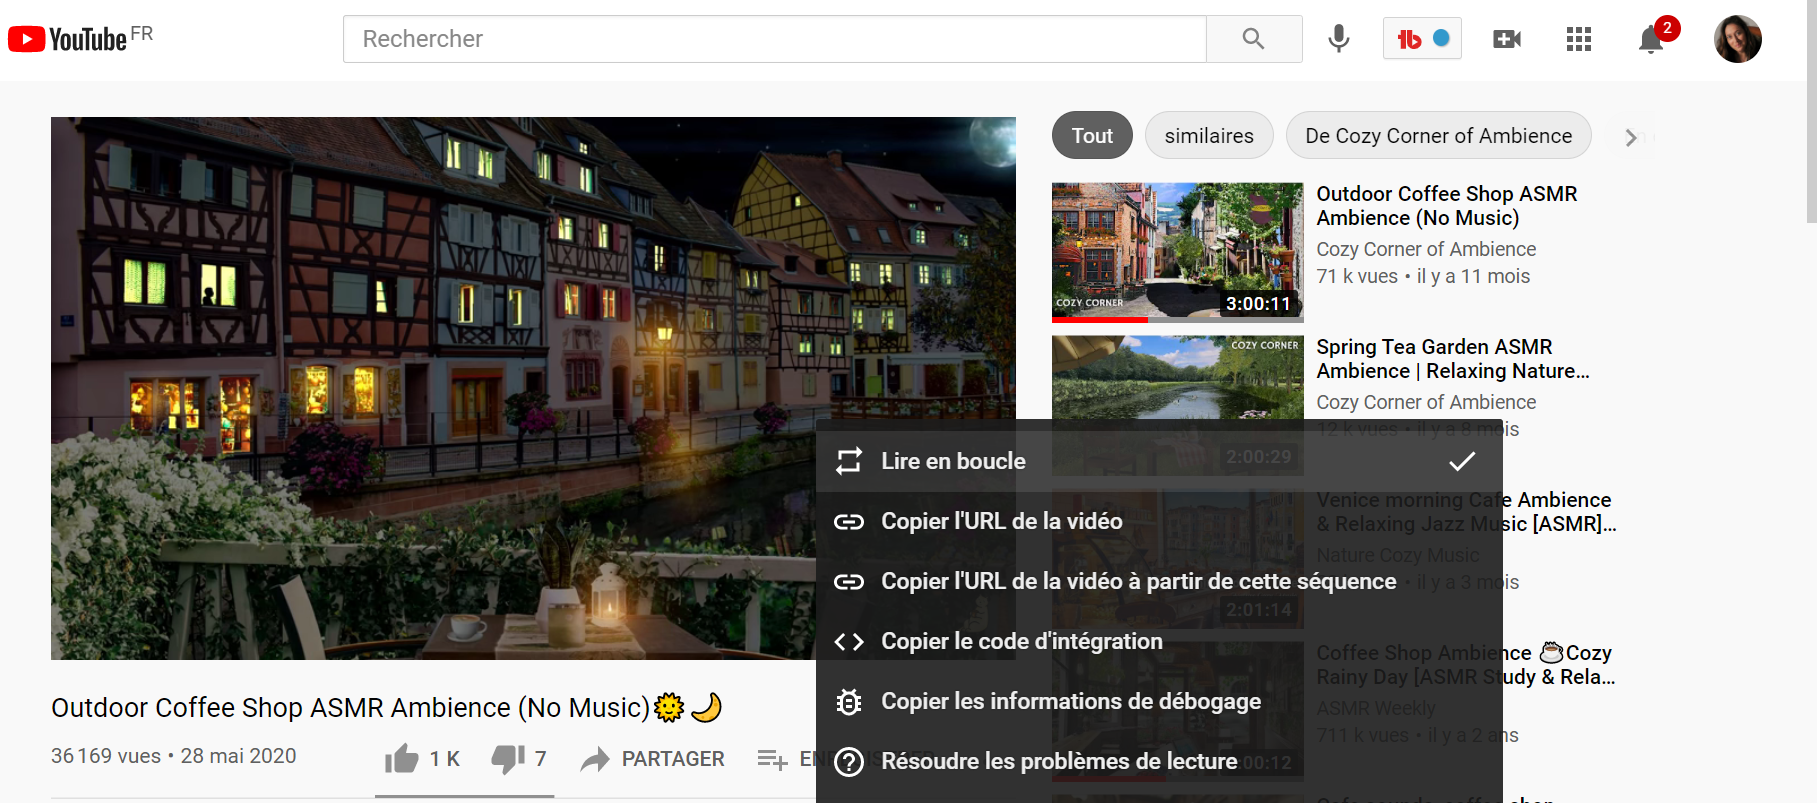Choose Copier les informations de débogage
1817x803 pixels.
(x=1159, y=701)
